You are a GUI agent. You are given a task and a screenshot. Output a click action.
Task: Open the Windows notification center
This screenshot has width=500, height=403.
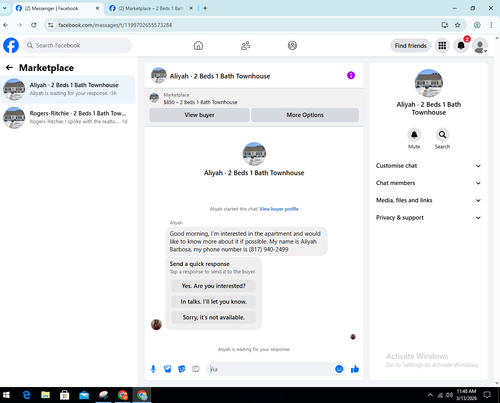click(487, 395)
